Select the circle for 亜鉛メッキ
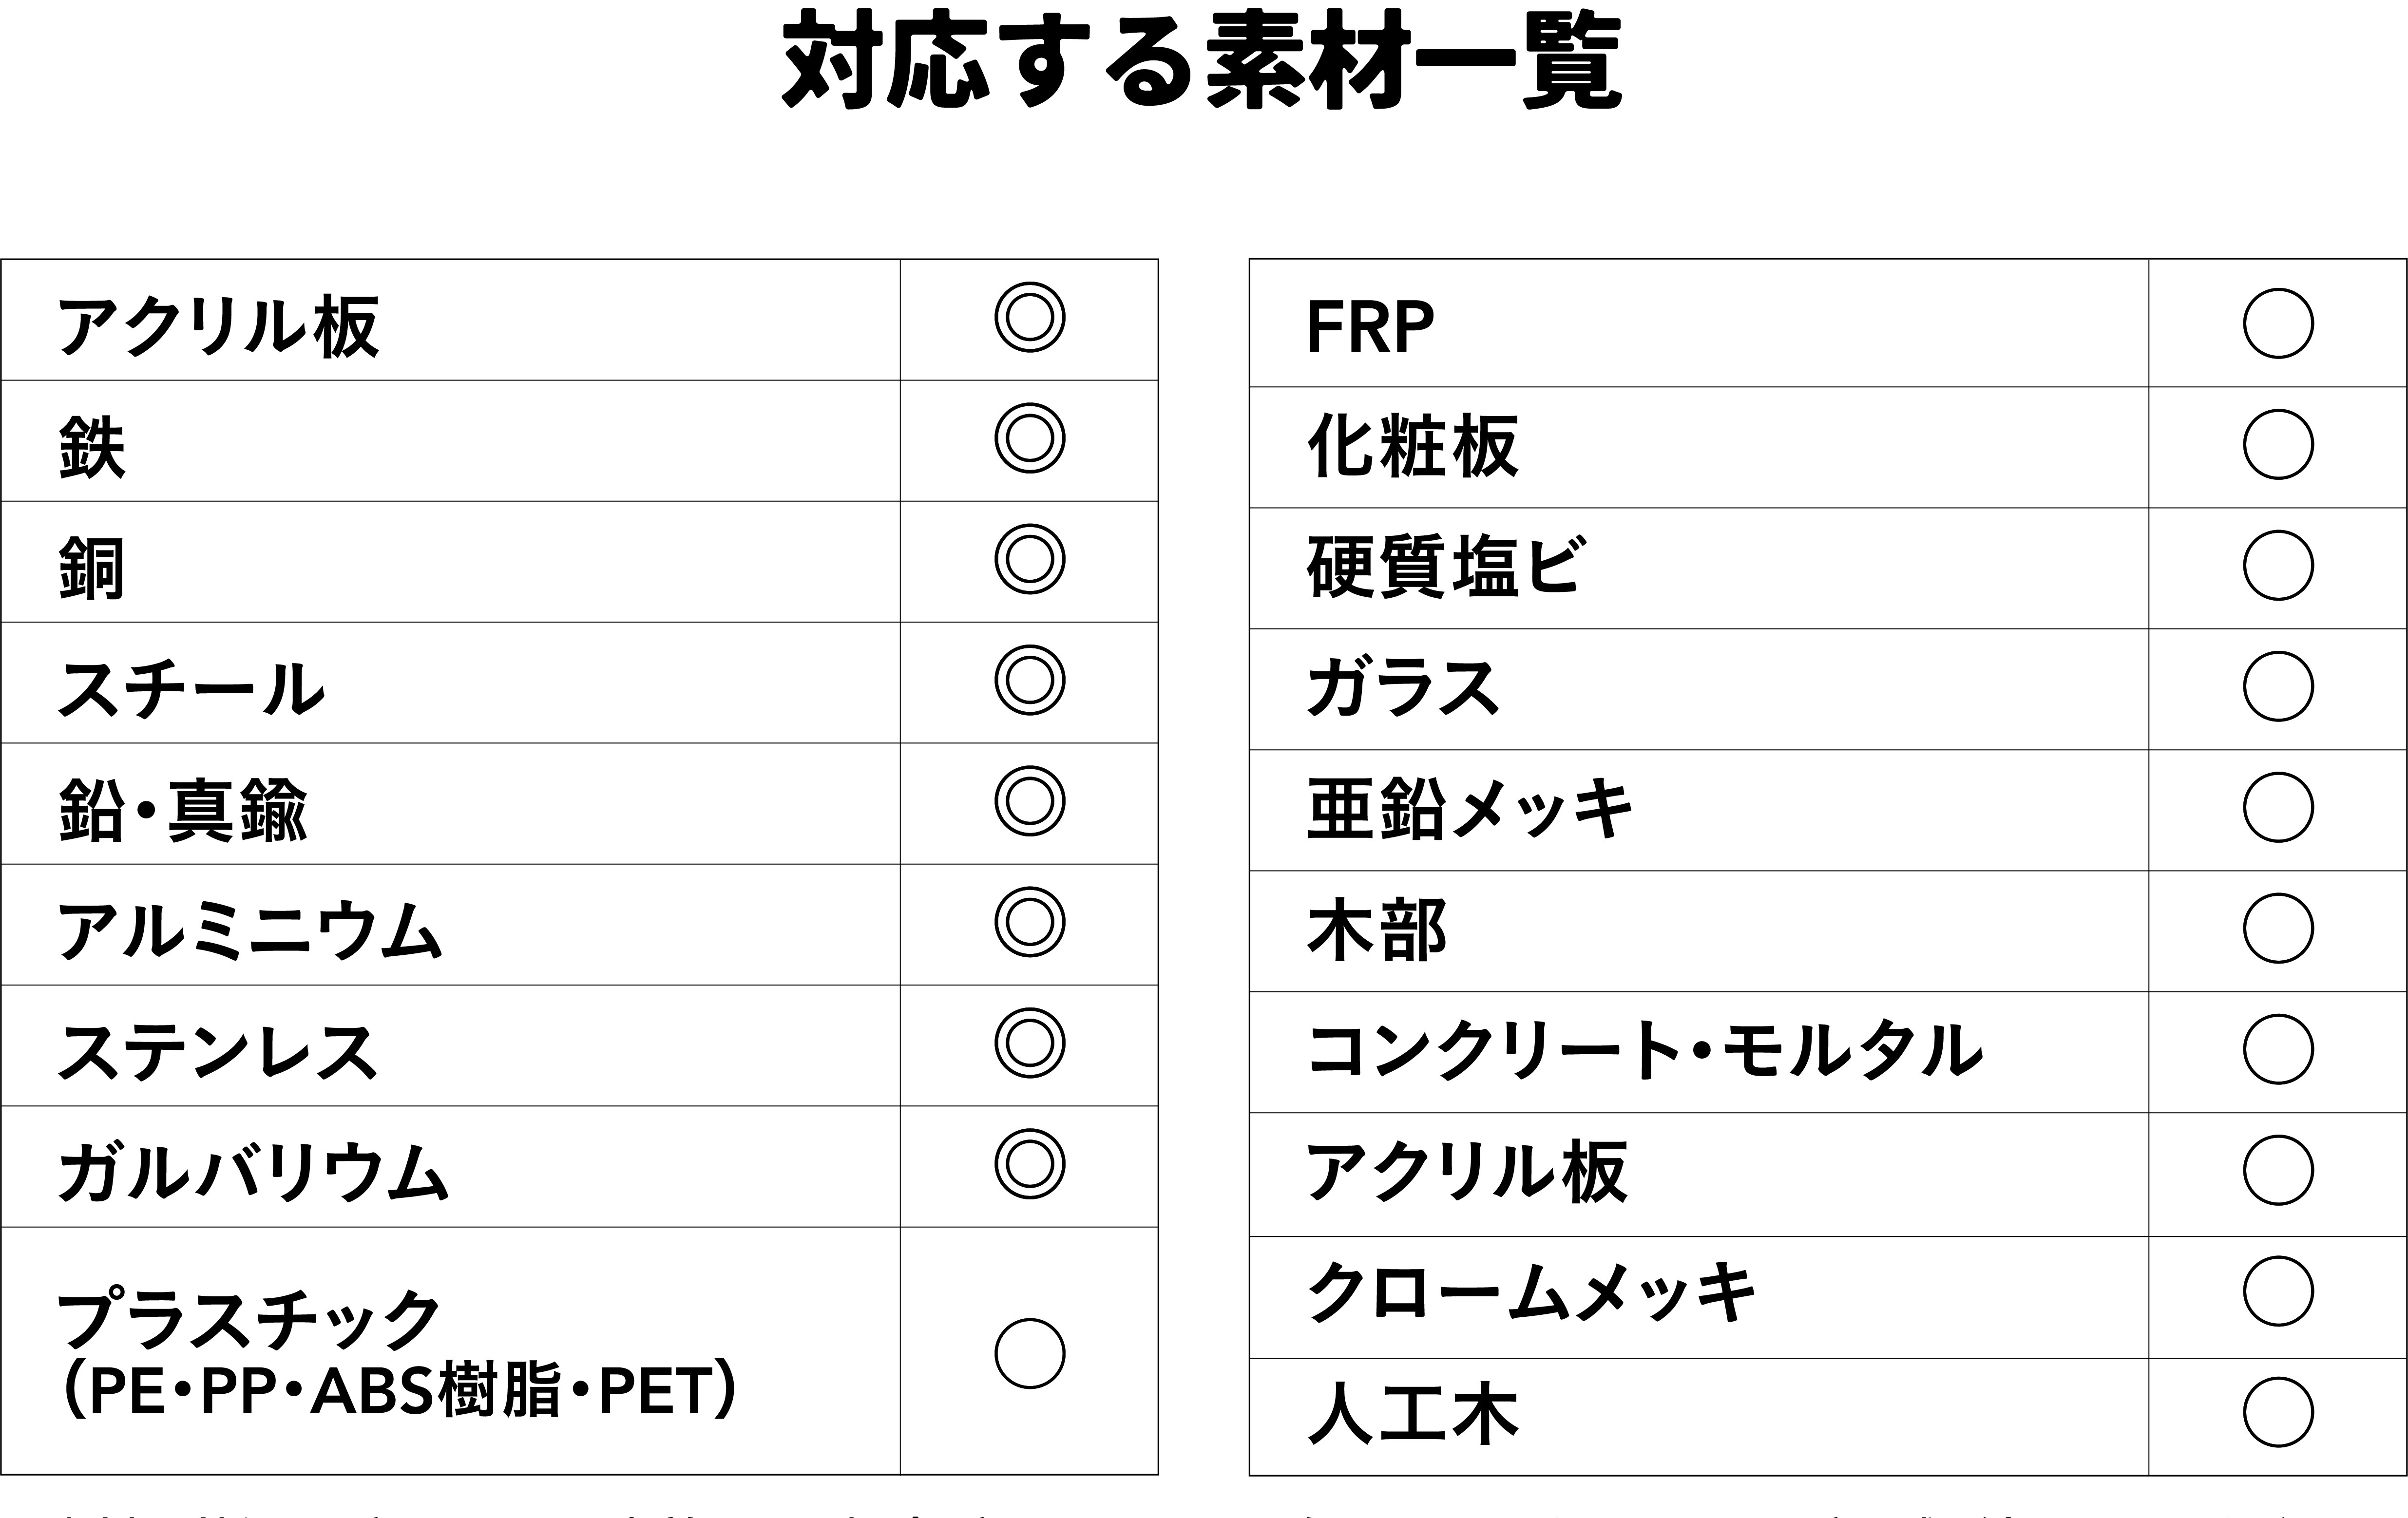This screenshot has width=2408, height=1518. (2278, 807)
